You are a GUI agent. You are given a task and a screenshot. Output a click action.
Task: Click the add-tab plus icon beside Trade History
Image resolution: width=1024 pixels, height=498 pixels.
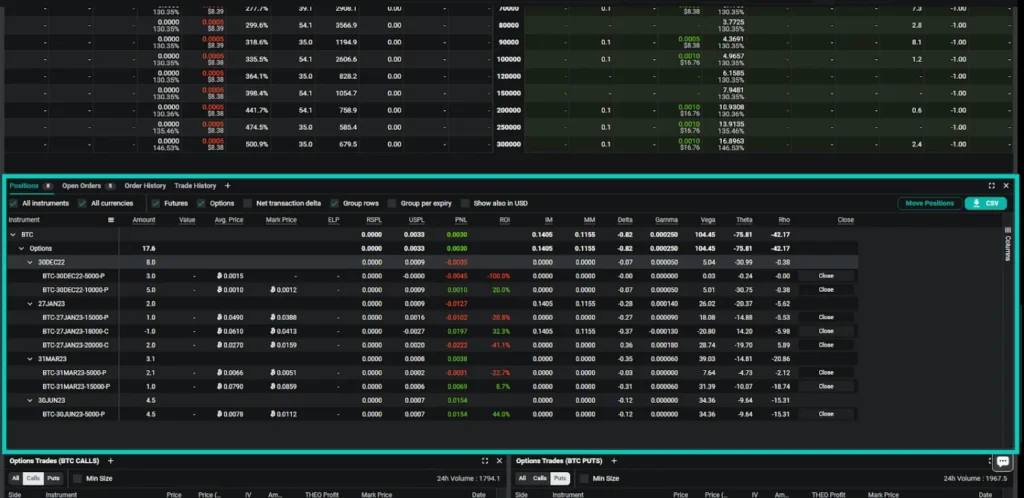pos(227,185)
